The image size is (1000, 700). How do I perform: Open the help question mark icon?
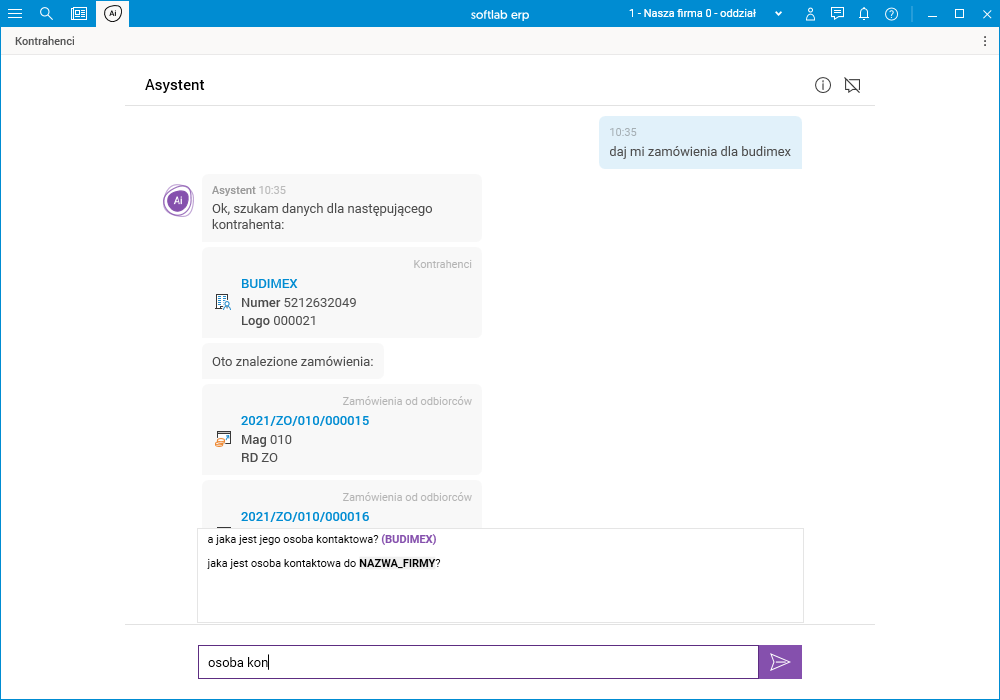pos(891,14)
